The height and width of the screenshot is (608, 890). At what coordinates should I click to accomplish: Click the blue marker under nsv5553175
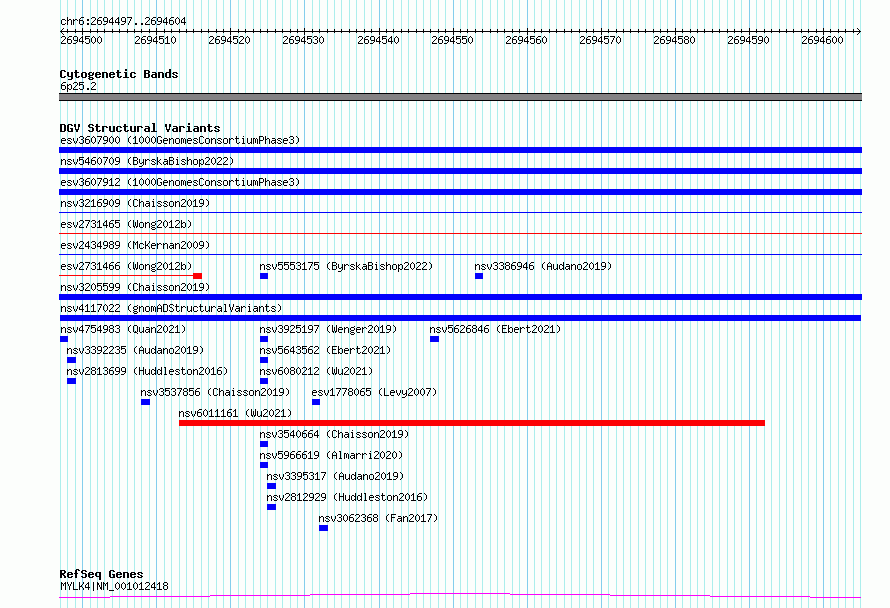pos(264,276)
